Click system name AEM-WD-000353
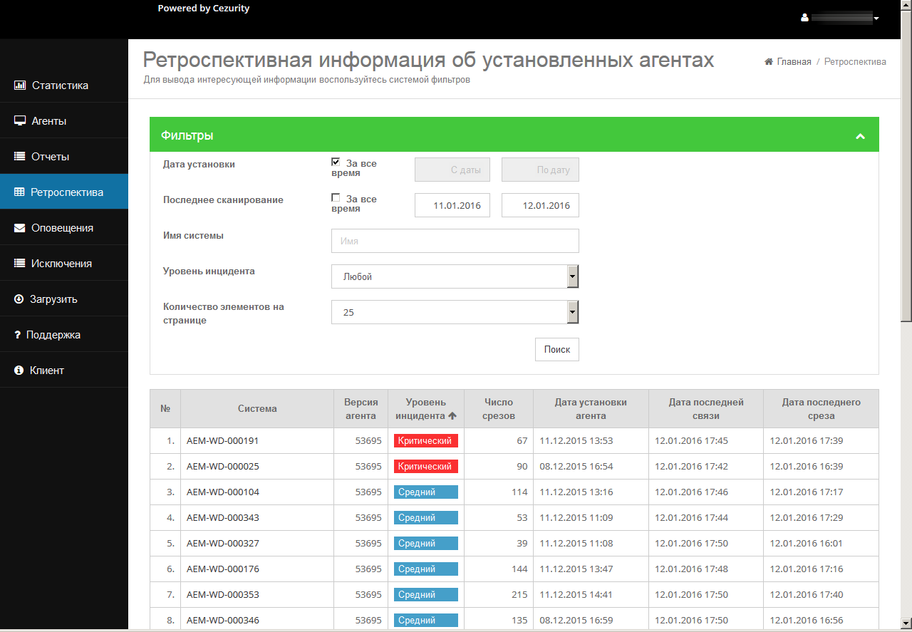This screenshot has height=632, width=912. (223, 594)
